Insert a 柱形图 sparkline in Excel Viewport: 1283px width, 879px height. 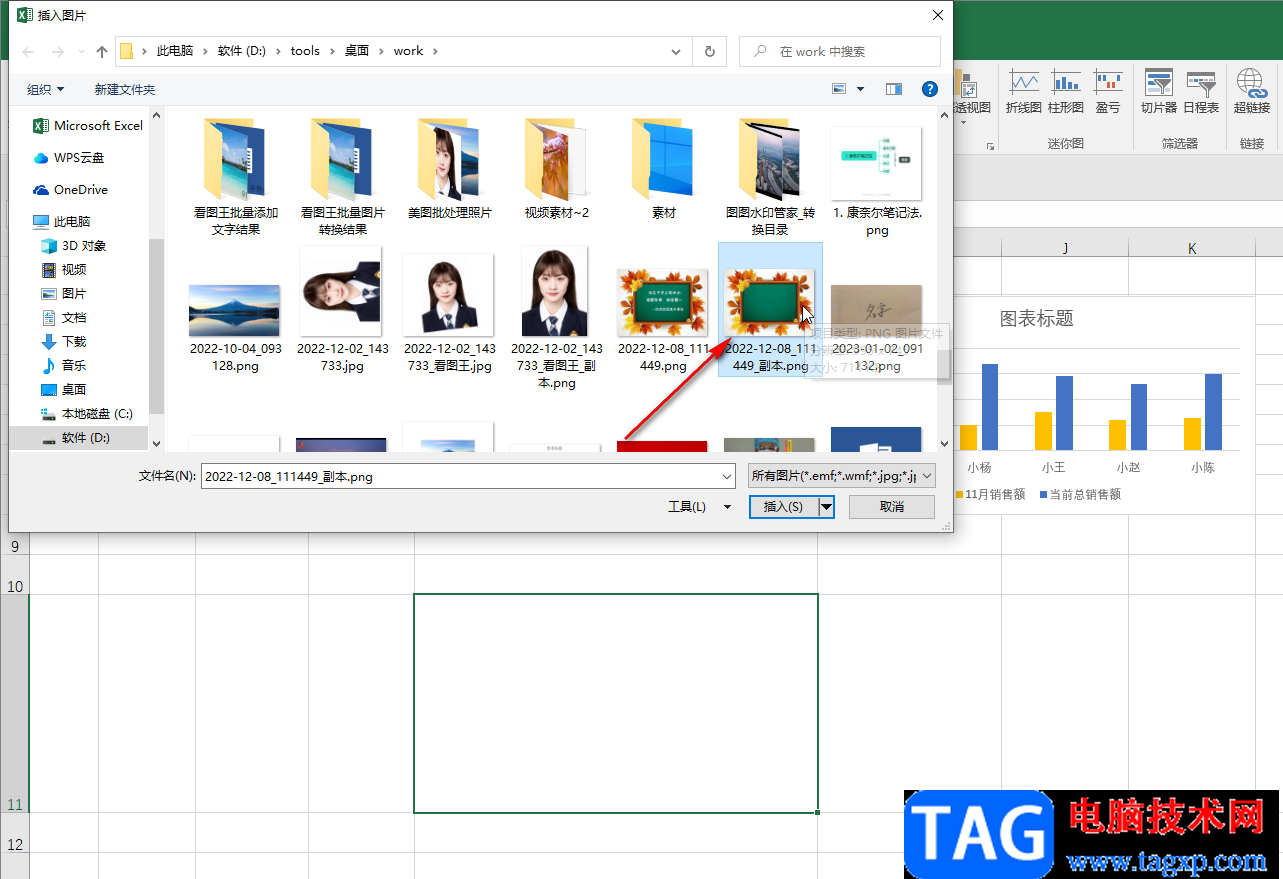[x=1066, y=92]
